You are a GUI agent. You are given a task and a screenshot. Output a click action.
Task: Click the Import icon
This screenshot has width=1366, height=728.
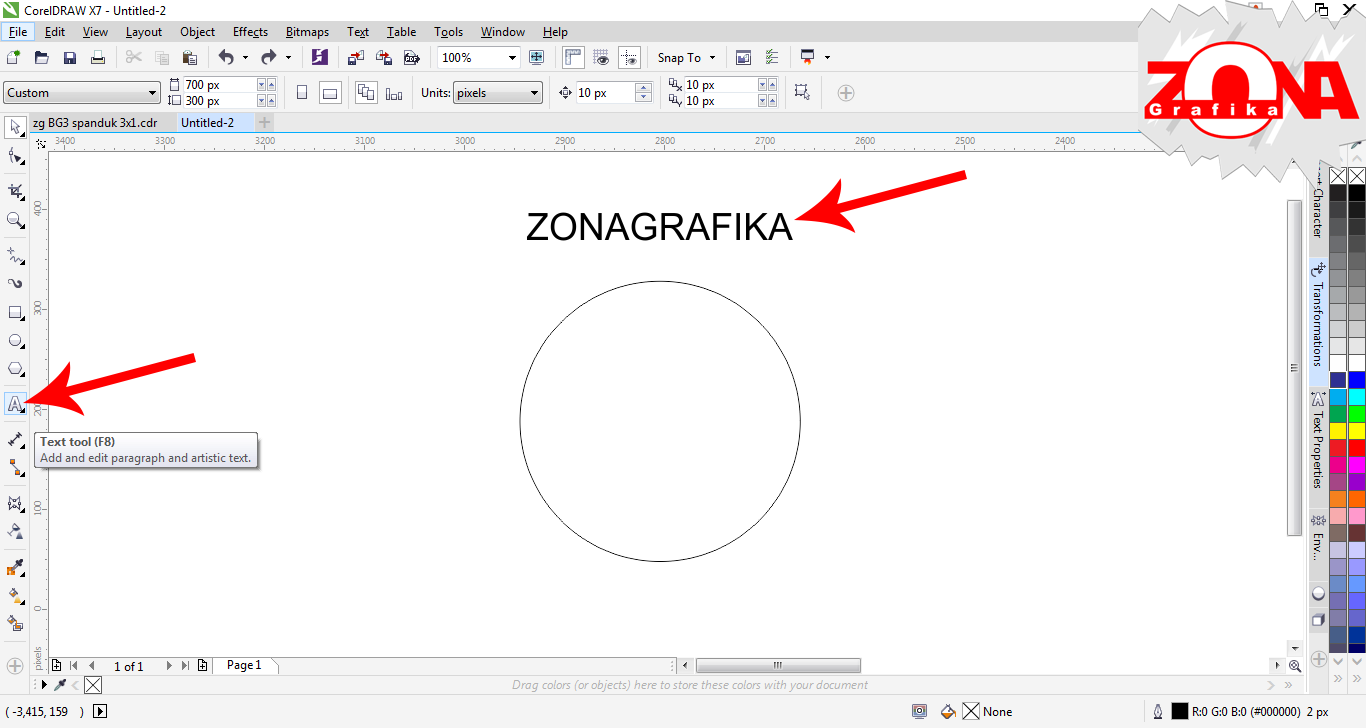(x=357, y=58)
